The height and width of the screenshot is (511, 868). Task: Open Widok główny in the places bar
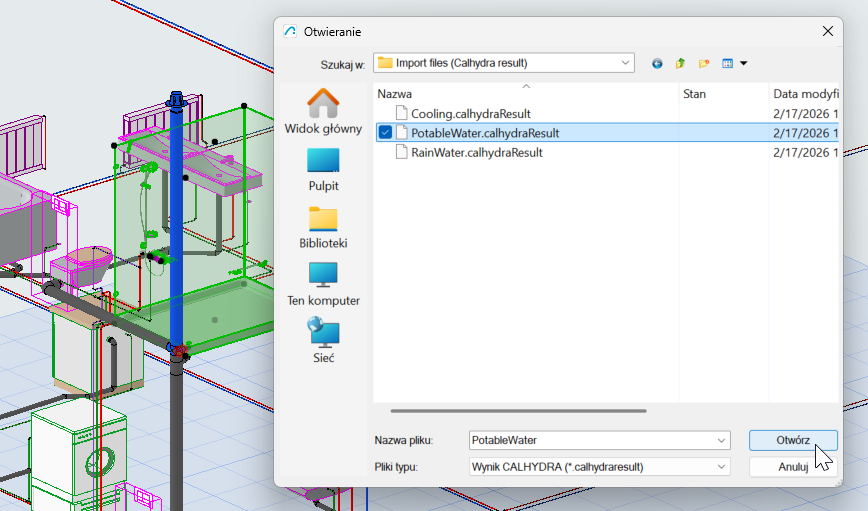[x=323, y=111]
